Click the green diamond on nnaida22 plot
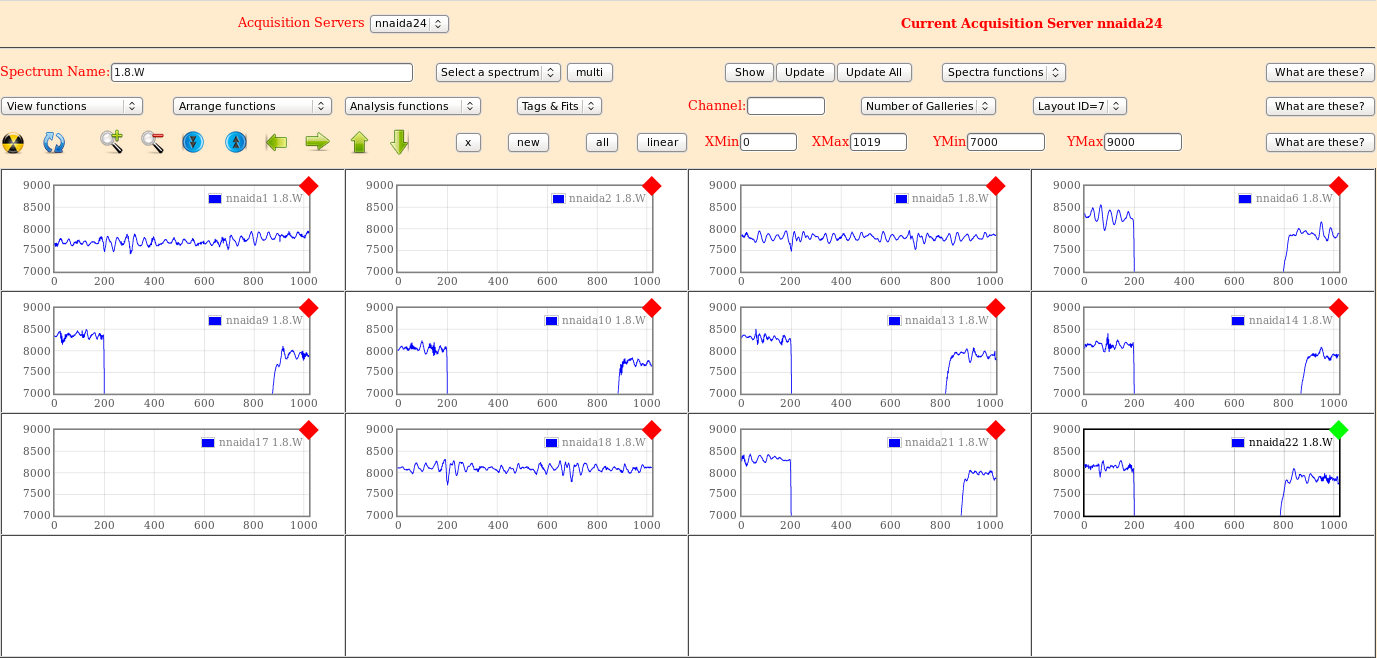 click(1339, 430)
